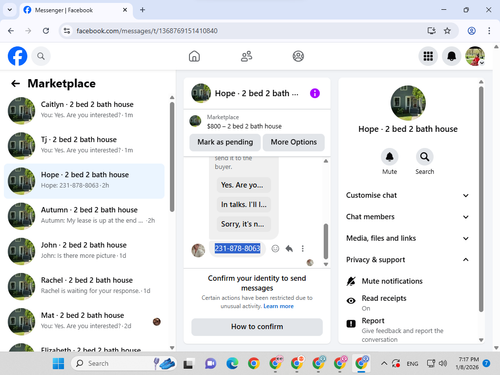Select Hope - 2 bed 2 bath conversation
500x375 pixels.
(84, 181)
